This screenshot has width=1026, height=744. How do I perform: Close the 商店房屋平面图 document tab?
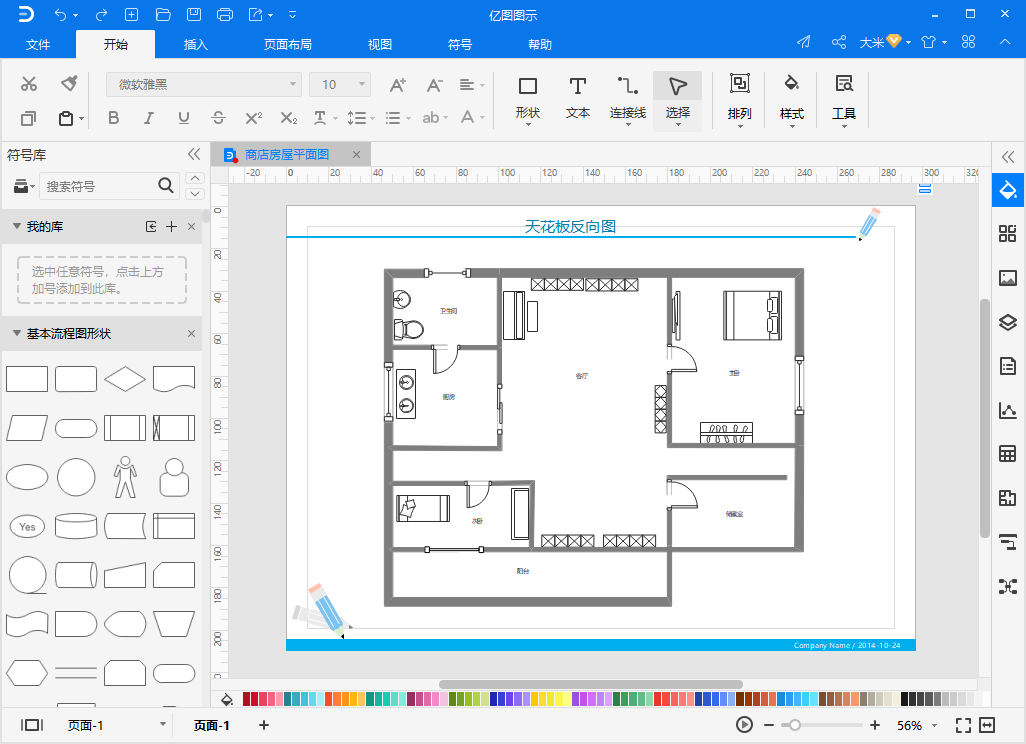tap(357, 154)
